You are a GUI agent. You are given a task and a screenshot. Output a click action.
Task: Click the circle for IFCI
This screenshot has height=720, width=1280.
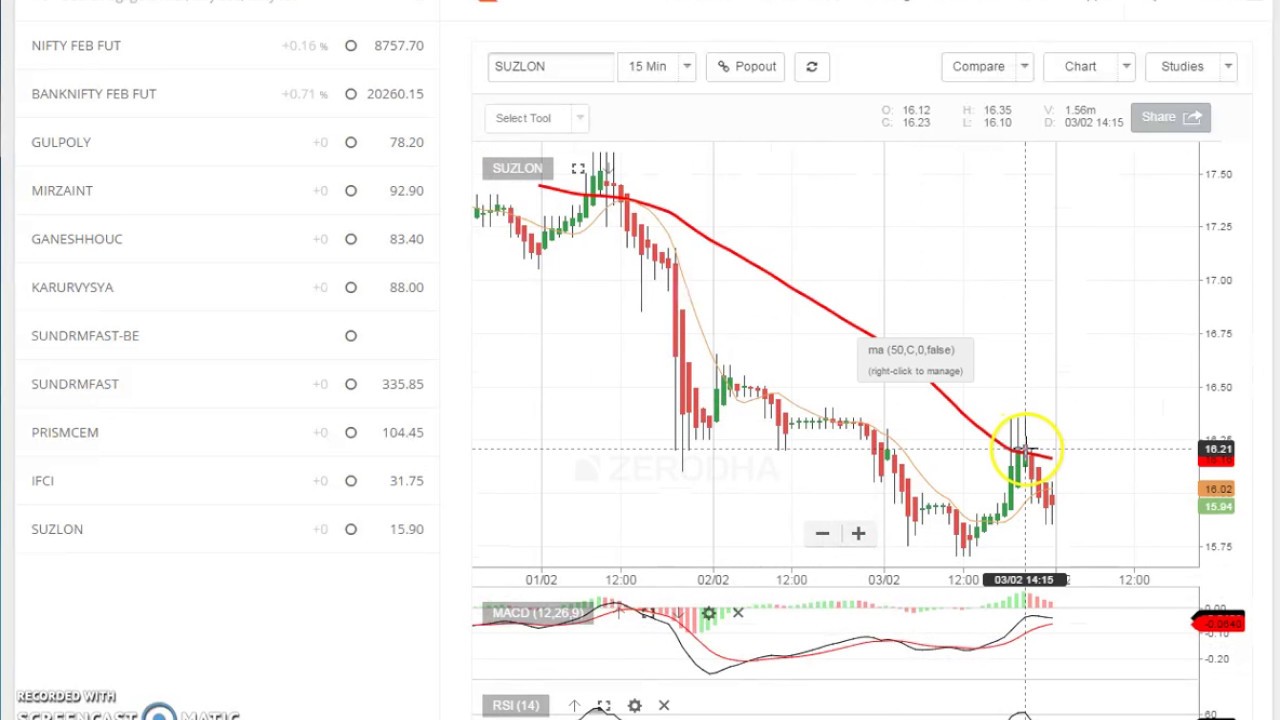tap(351, 481)
